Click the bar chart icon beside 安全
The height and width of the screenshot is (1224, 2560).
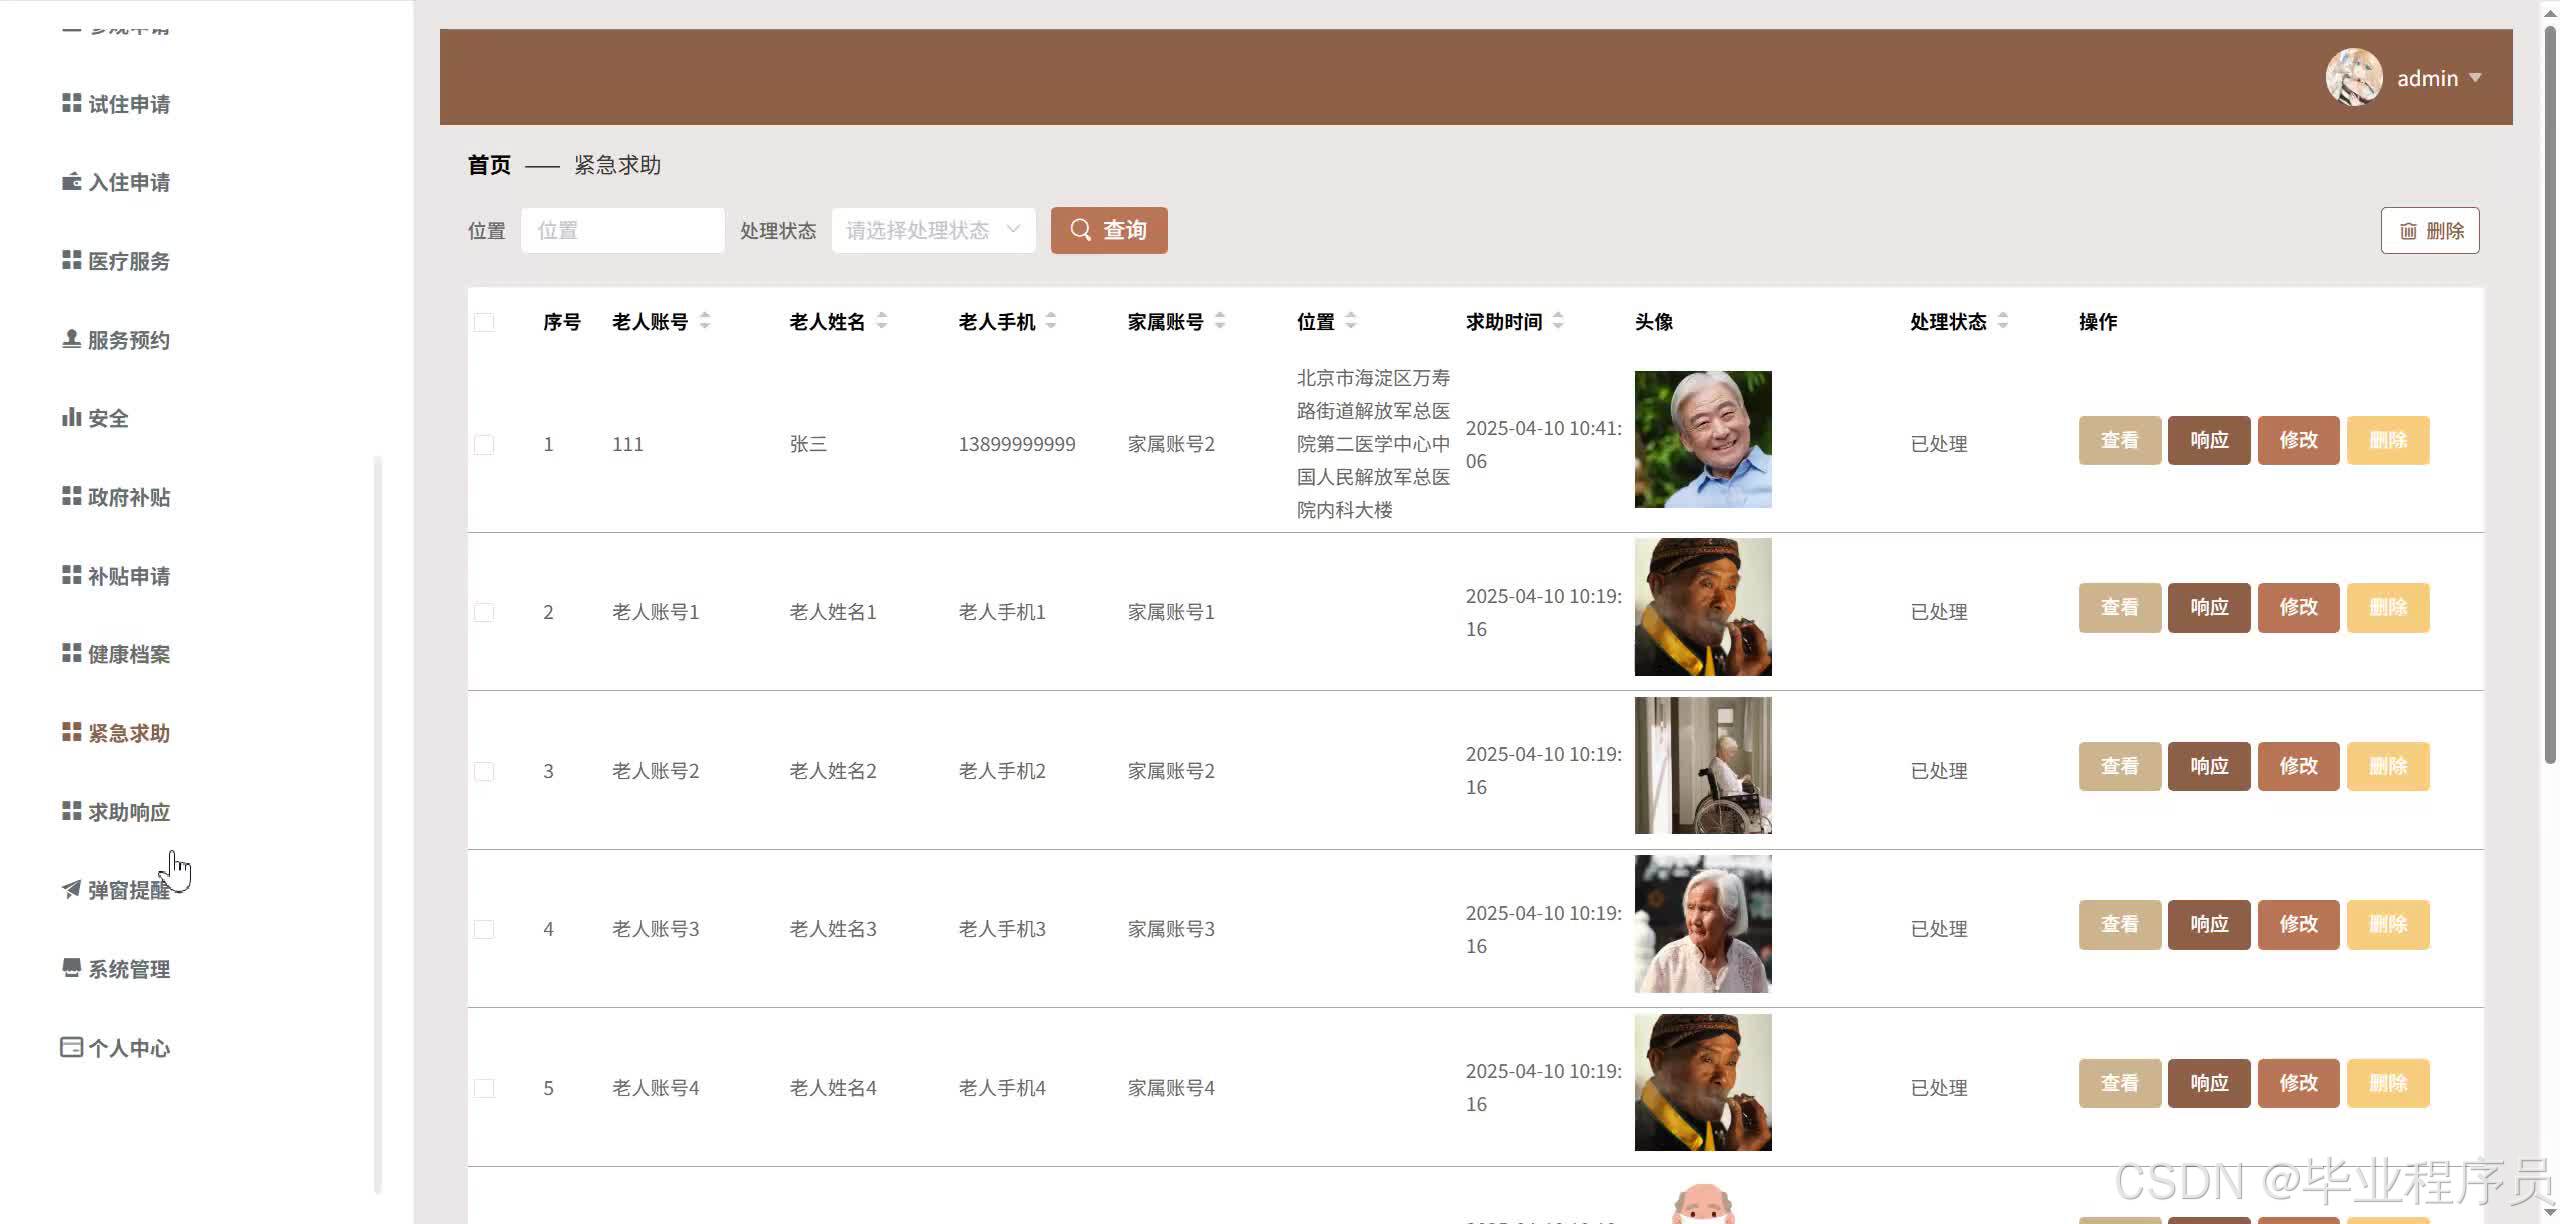(x=71, y=417)
